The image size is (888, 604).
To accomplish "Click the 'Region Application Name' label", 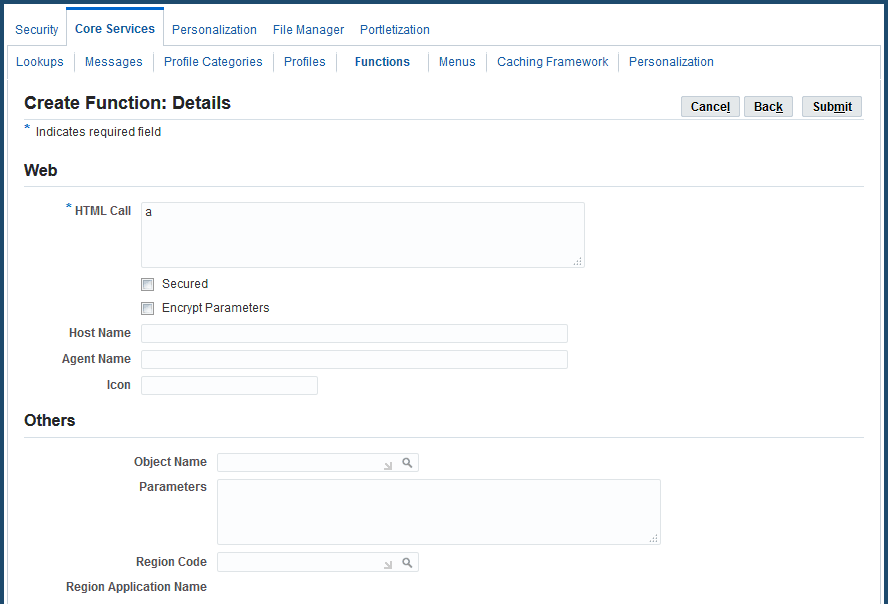I will pos(136,587).
